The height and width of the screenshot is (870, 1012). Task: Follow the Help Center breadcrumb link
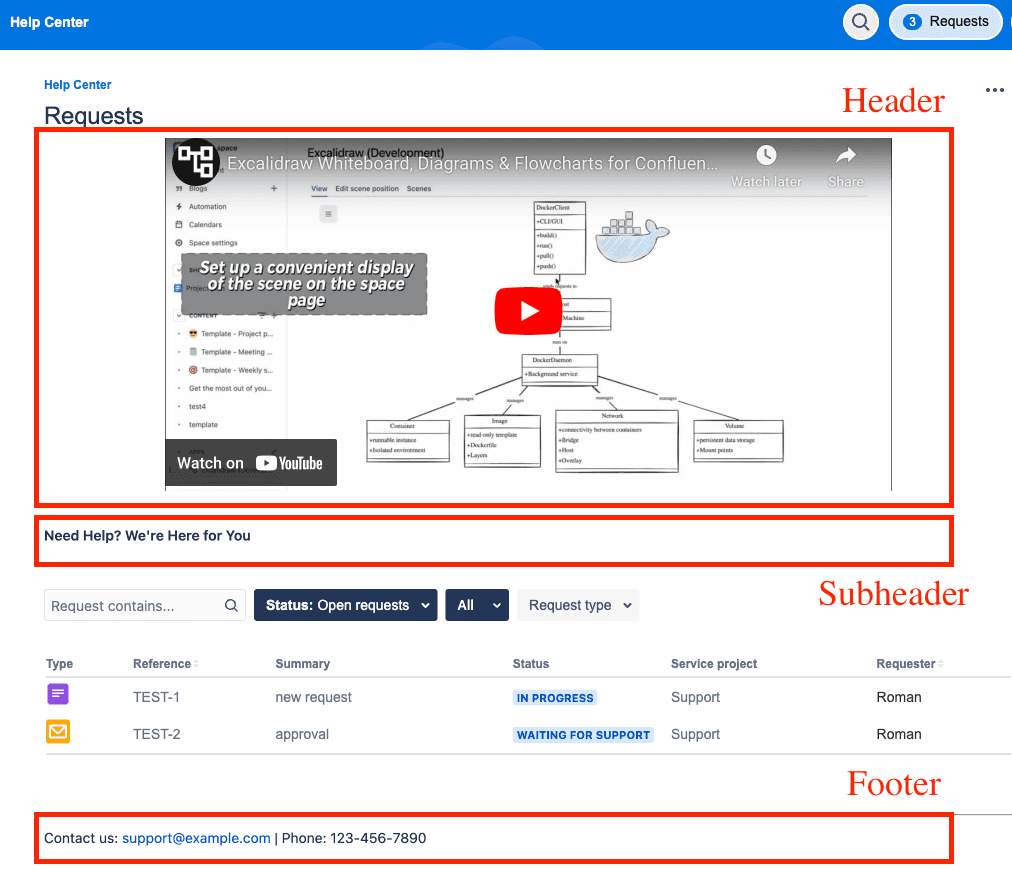click(x=77, y=85)
